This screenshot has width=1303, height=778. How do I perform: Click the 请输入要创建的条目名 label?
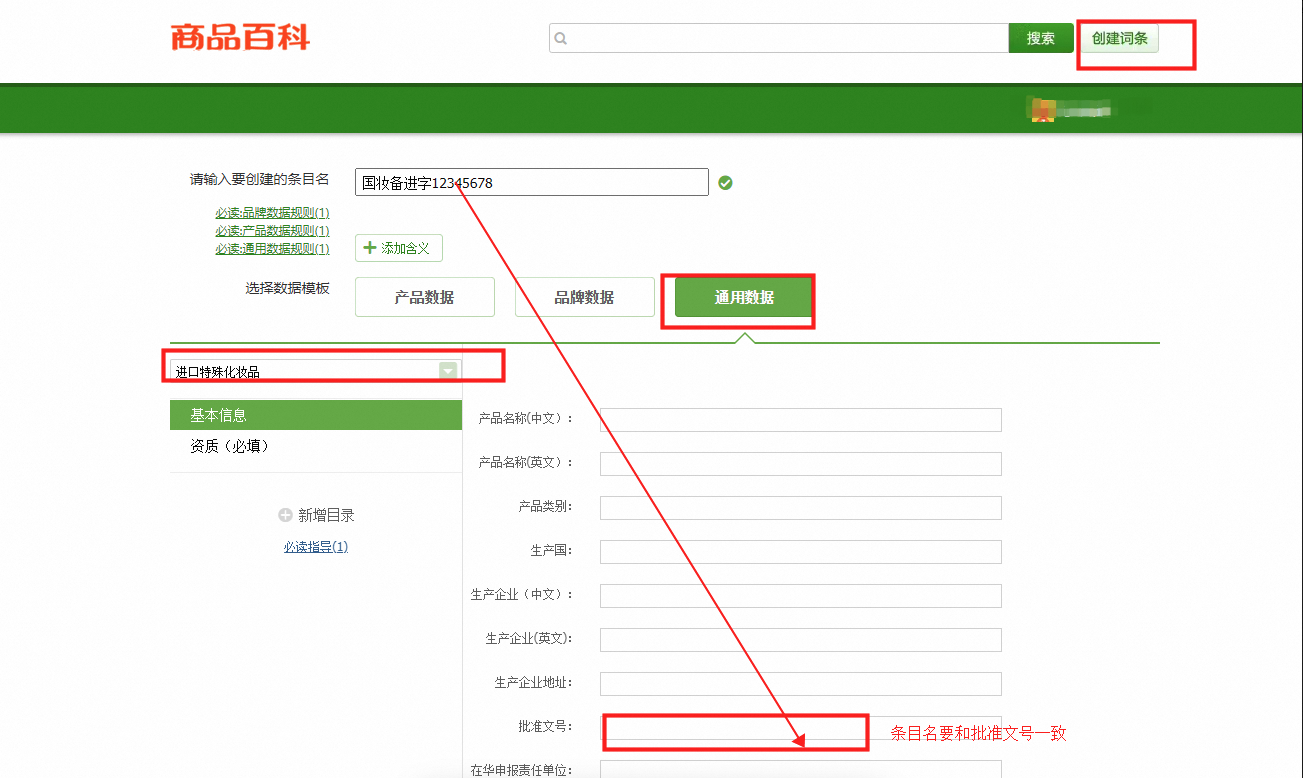point(260,180)
